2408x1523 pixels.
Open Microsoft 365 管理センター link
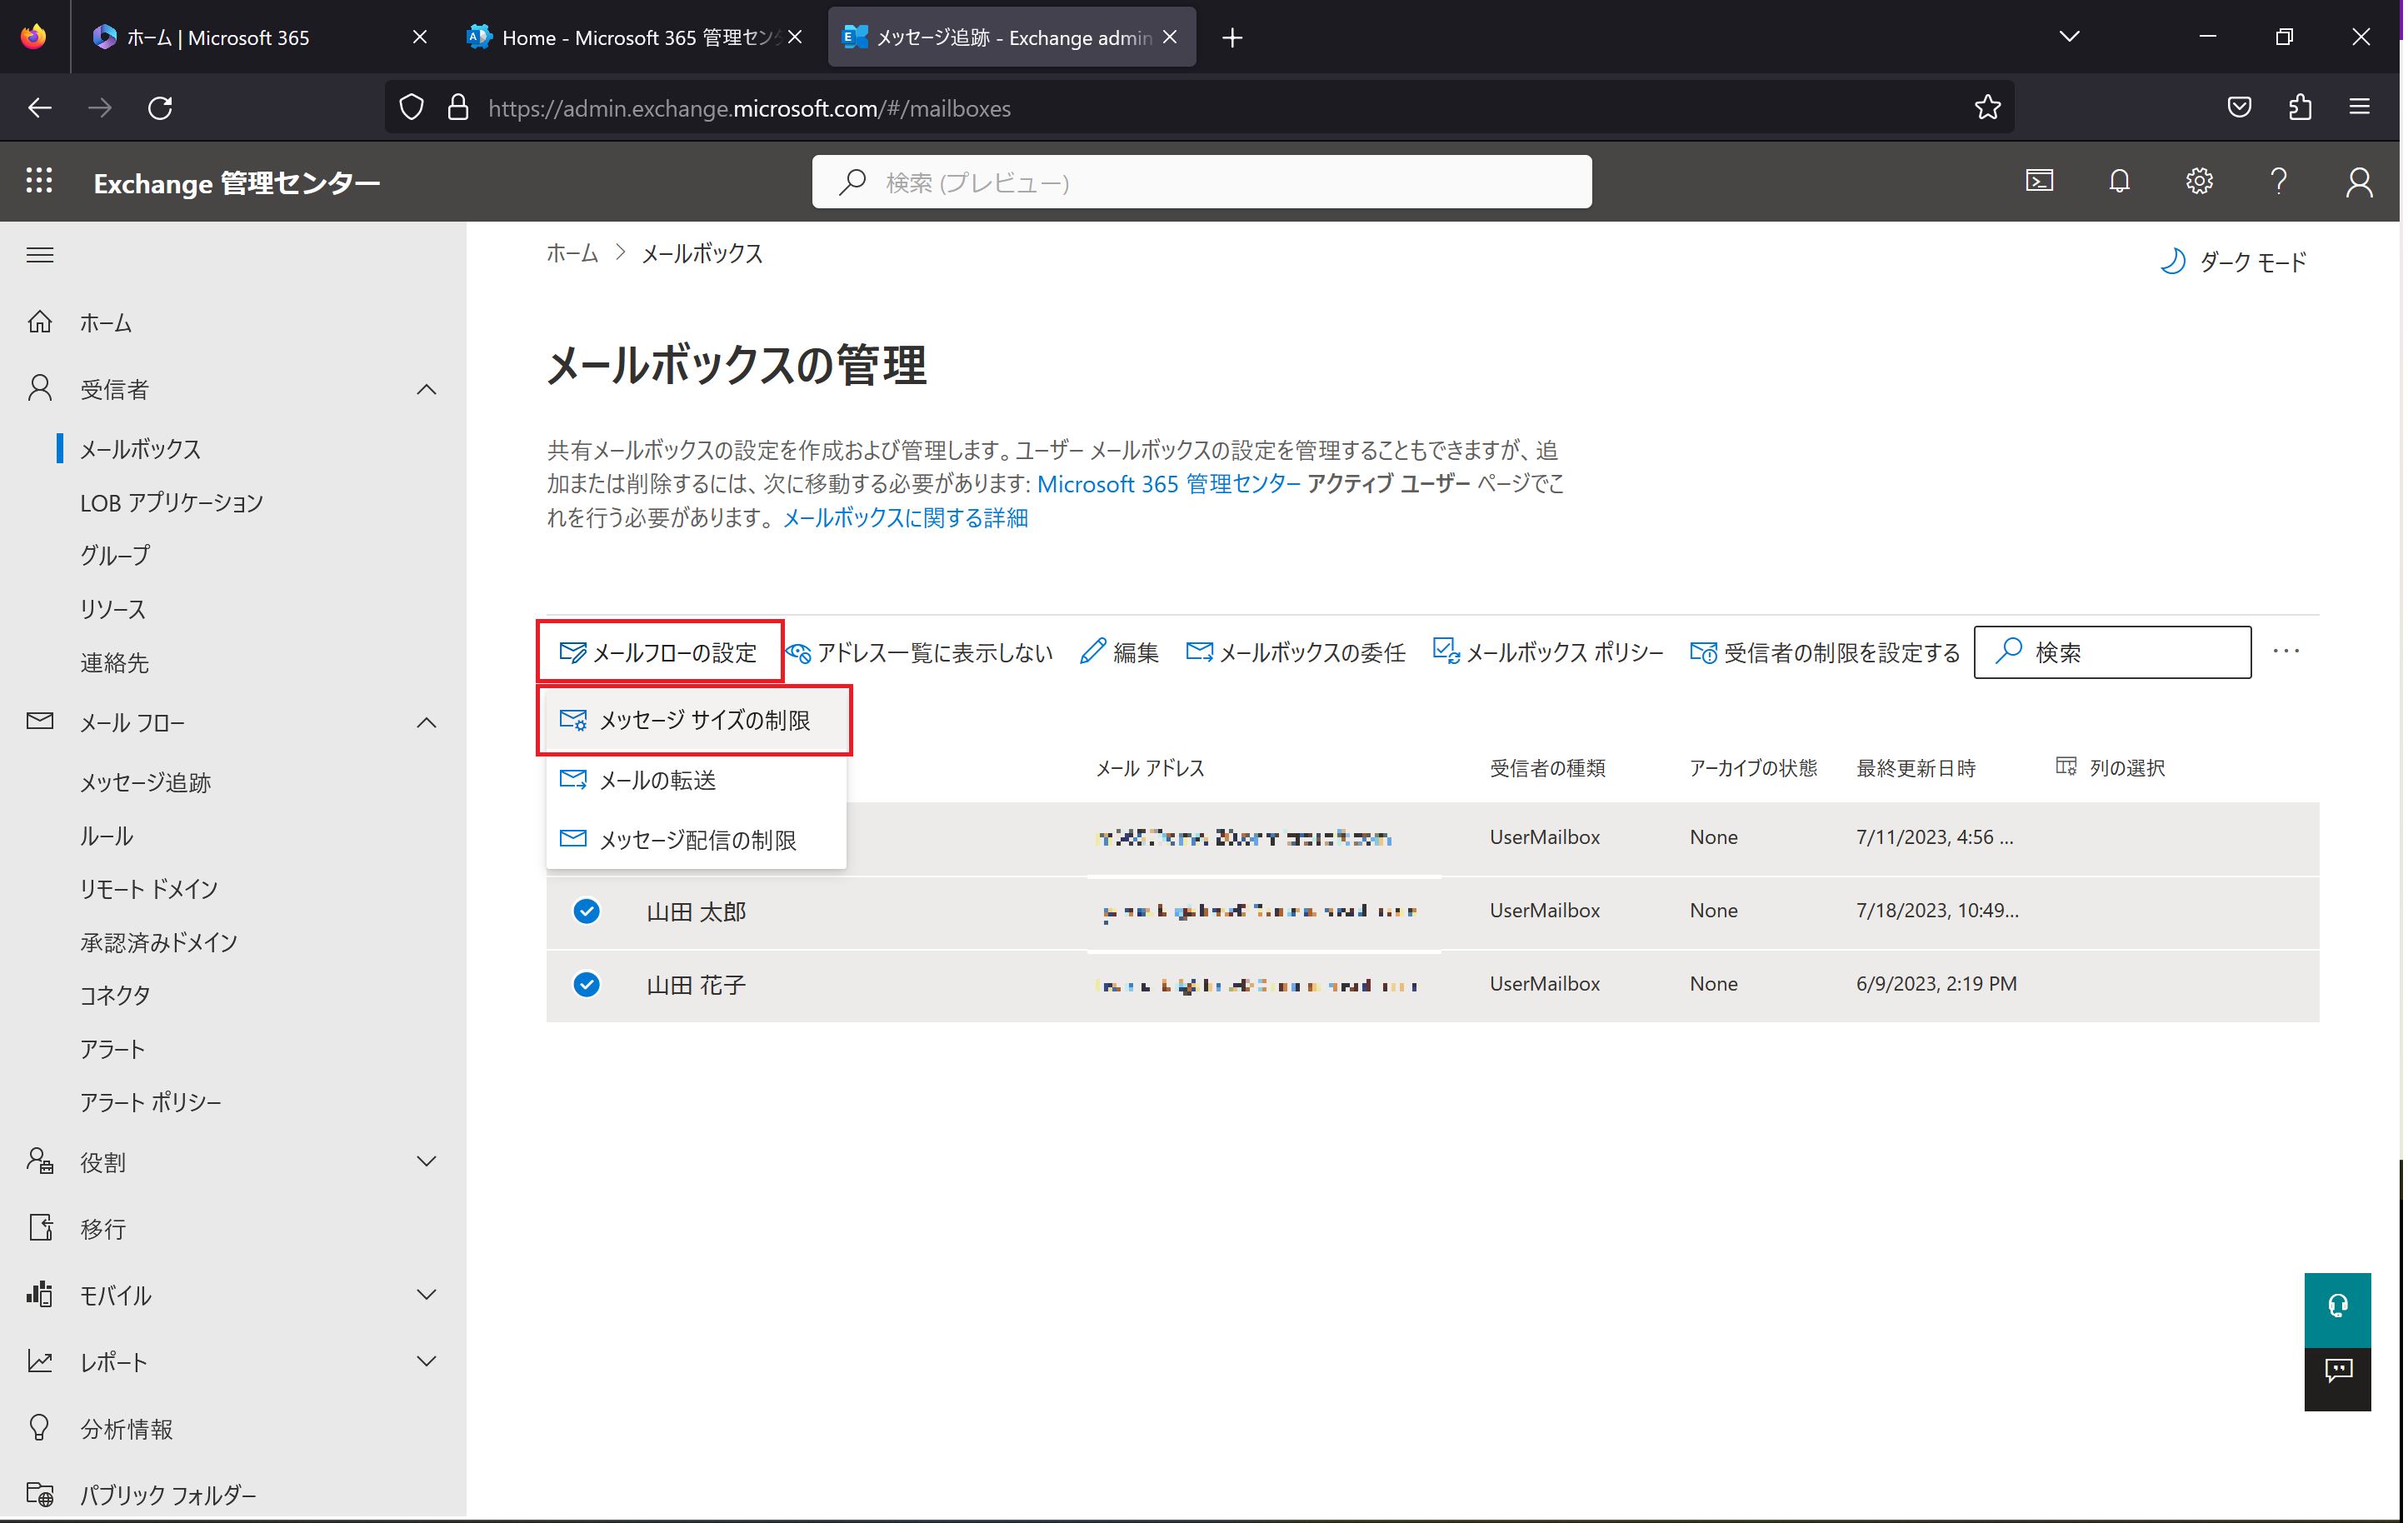click(1168, 483)
